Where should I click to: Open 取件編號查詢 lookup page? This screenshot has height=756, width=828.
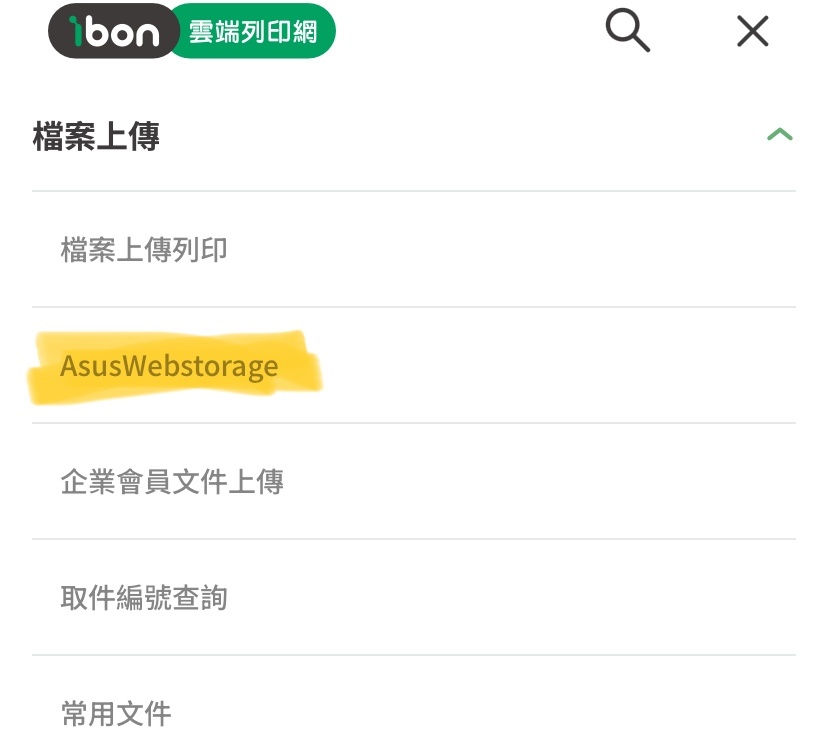click(x=413, y=598)
